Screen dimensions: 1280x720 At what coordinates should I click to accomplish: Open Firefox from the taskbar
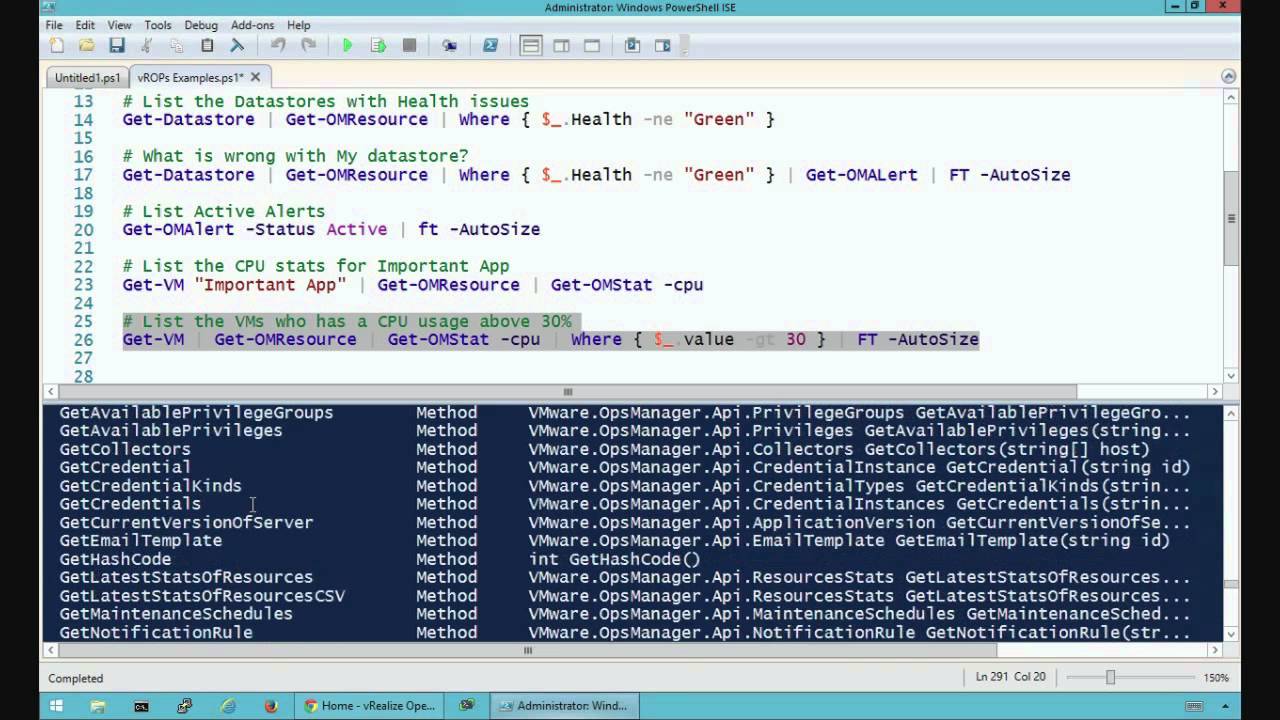tap(271, 706)
